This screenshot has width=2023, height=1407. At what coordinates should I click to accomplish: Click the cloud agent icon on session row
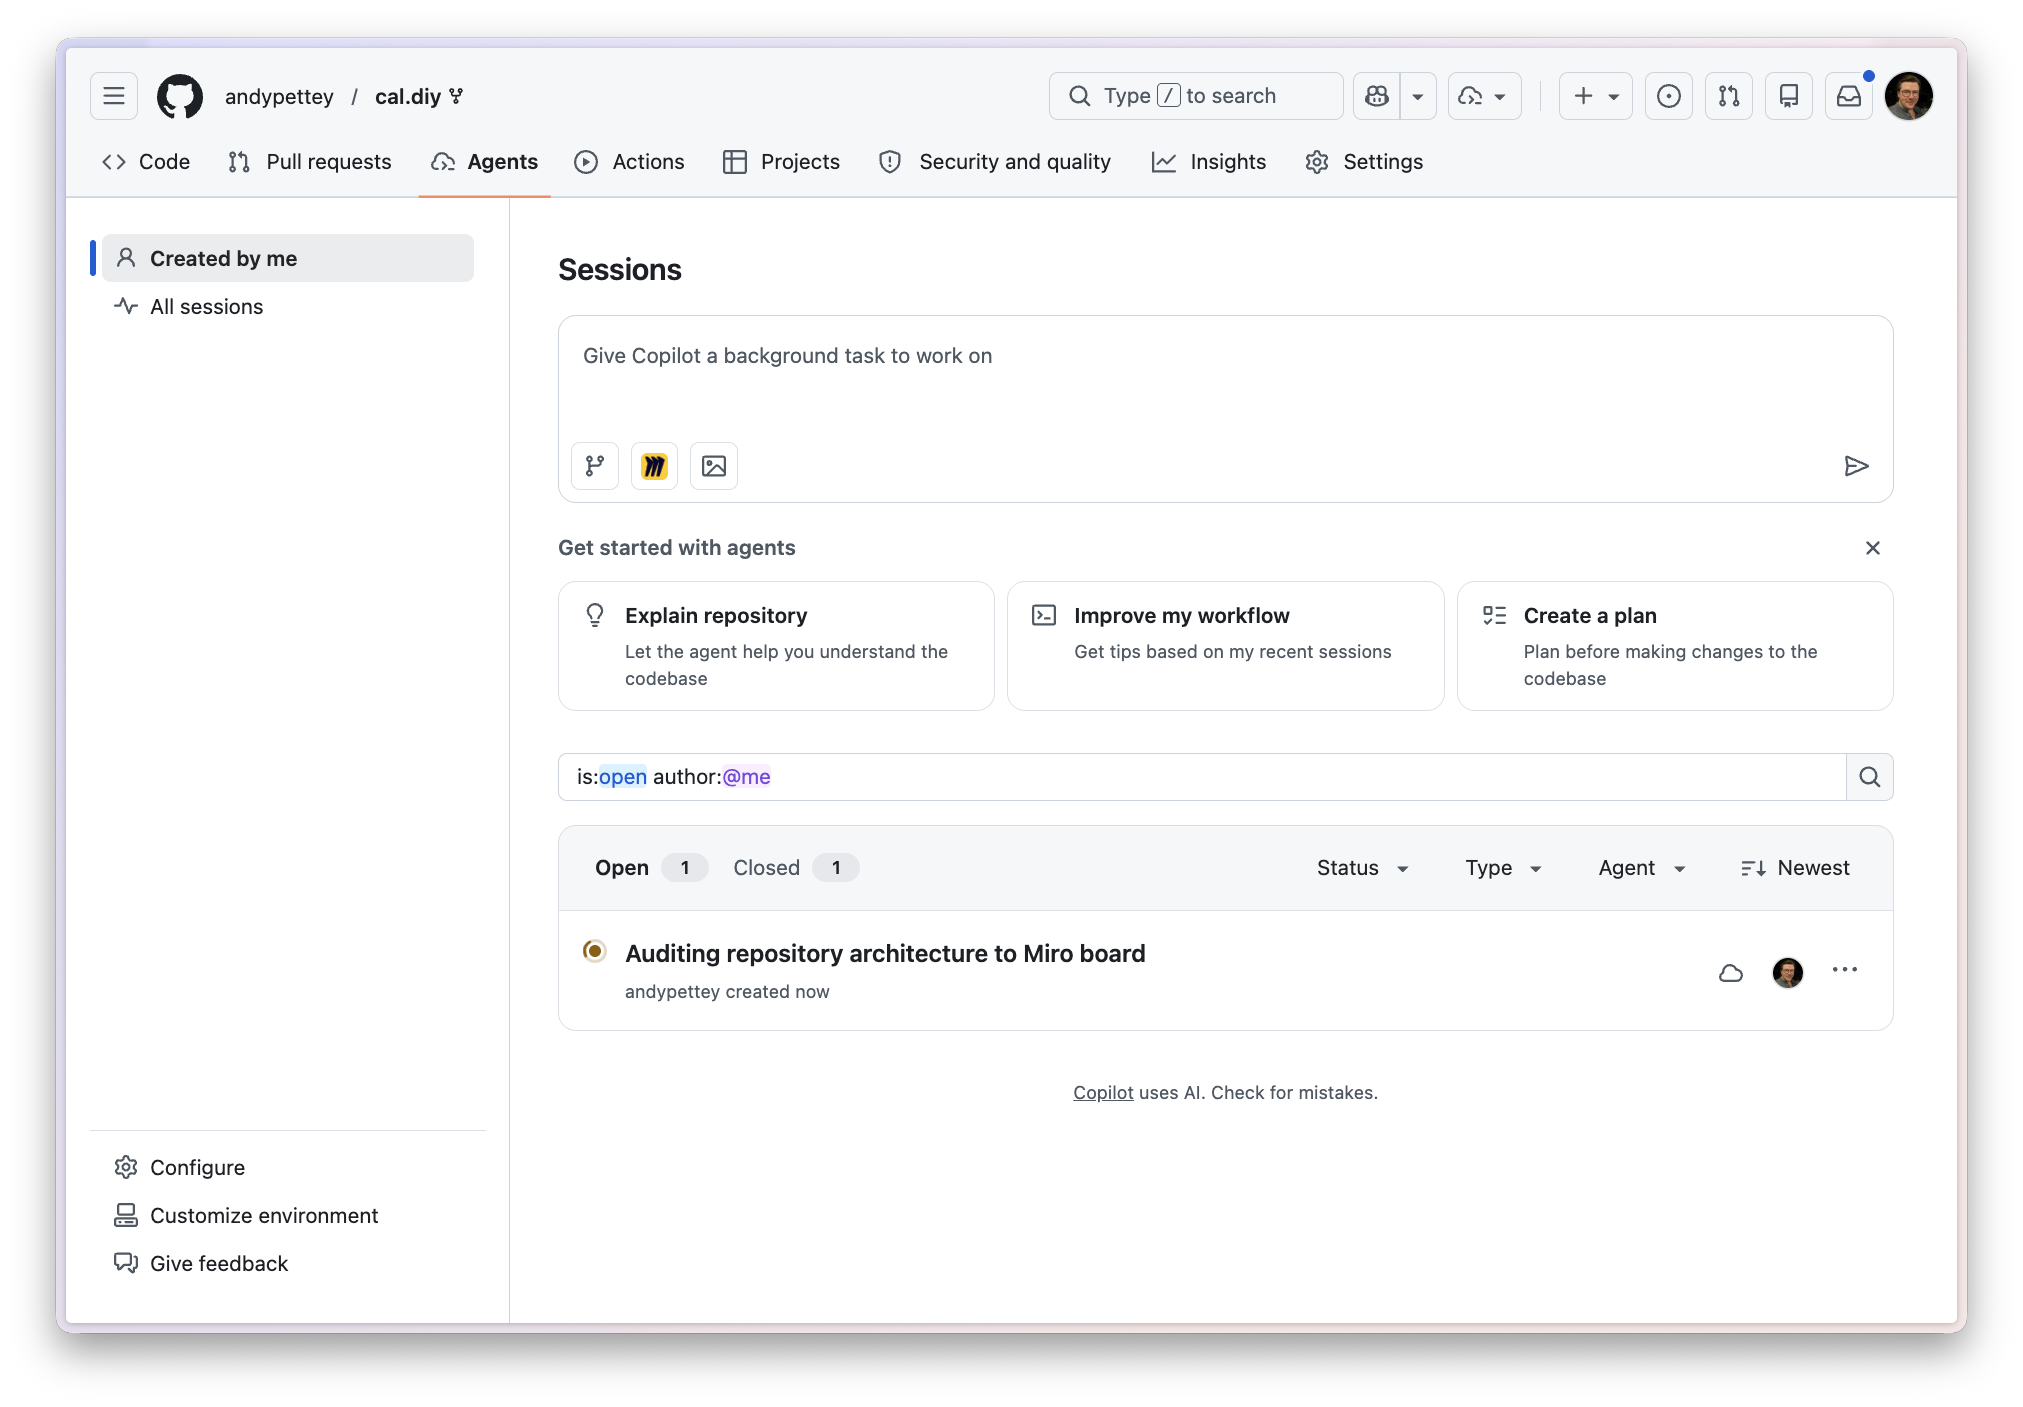(x=1731, y=973)
